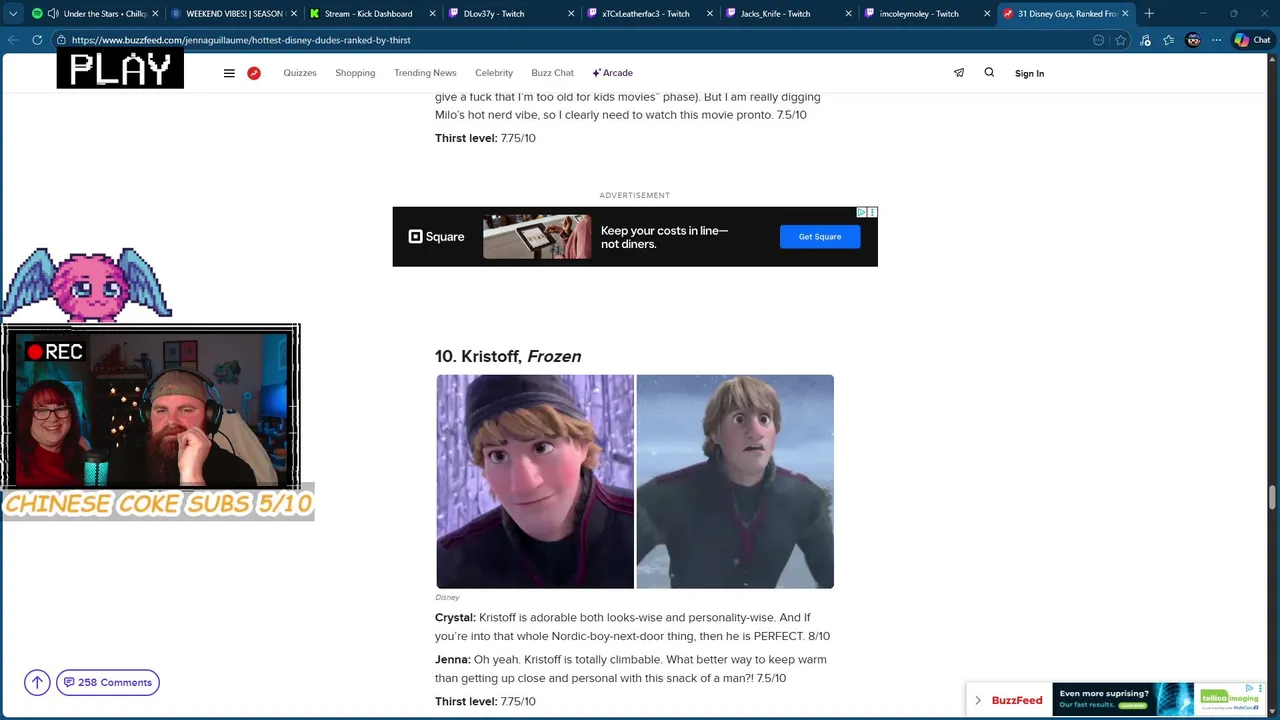Click the paper plane newsletter icon
This screenshot has height=720, width=1280.
(959, 72)
